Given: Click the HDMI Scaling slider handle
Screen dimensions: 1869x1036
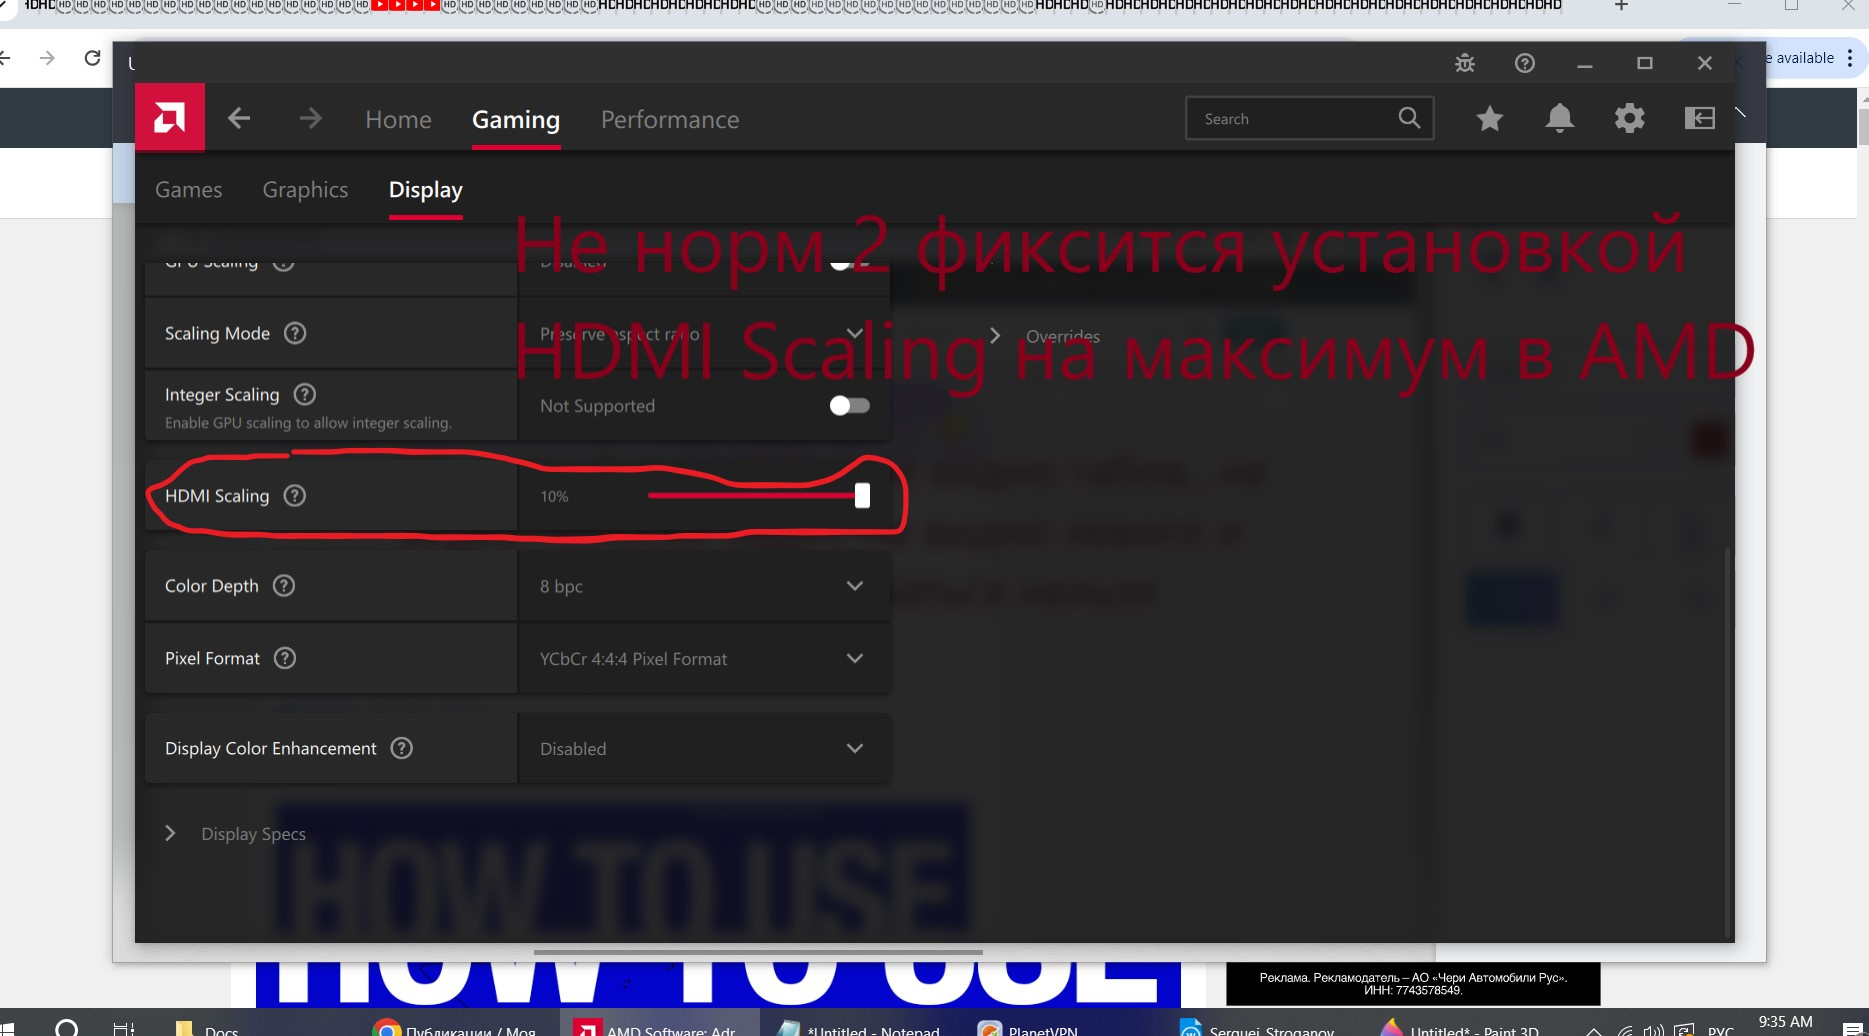Looking at the screenshot, I should [862, 495].
